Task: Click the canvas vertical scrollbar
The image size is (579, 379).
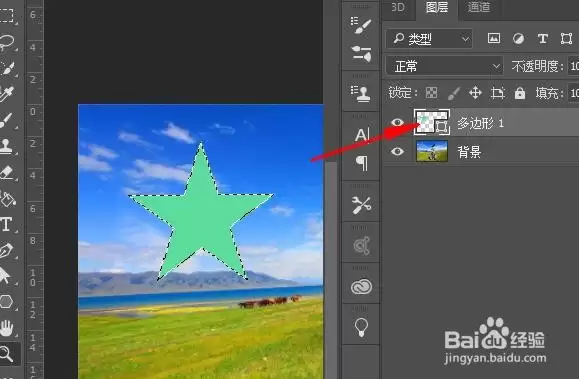Action: [x=332, y=270]
